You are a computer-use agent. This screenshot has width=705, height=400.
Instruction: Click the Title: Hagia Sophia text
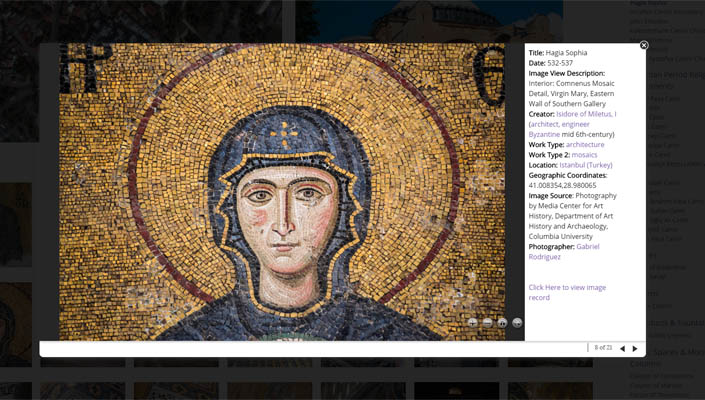tap(558, 53)
